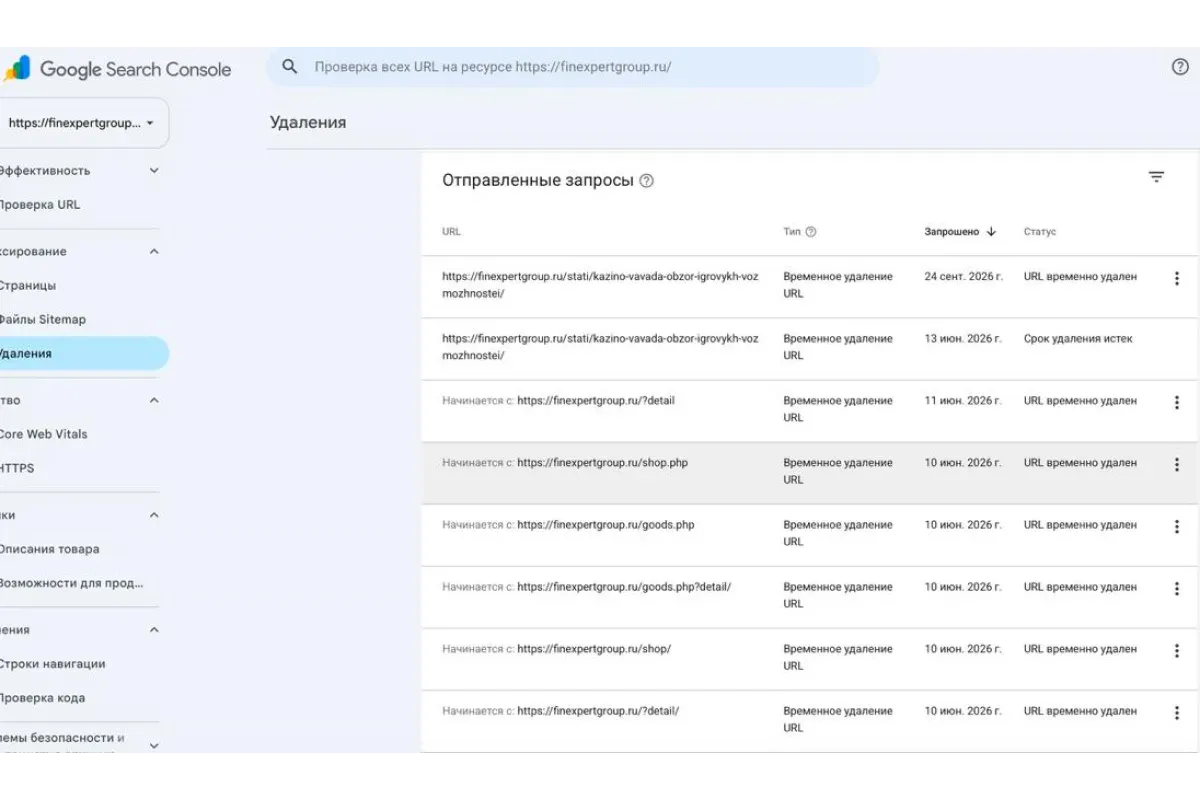Expand the security problems section chevron
Screen dimensions: 1200x800
tap(154, 745)
